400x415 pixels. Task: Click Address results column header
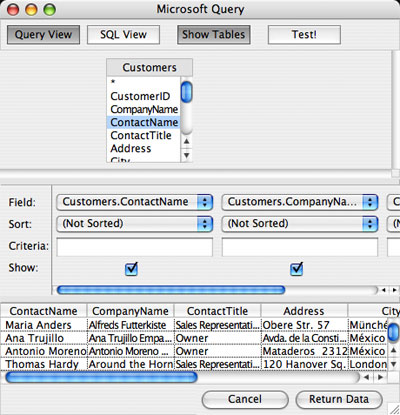[x=304, y=311]
